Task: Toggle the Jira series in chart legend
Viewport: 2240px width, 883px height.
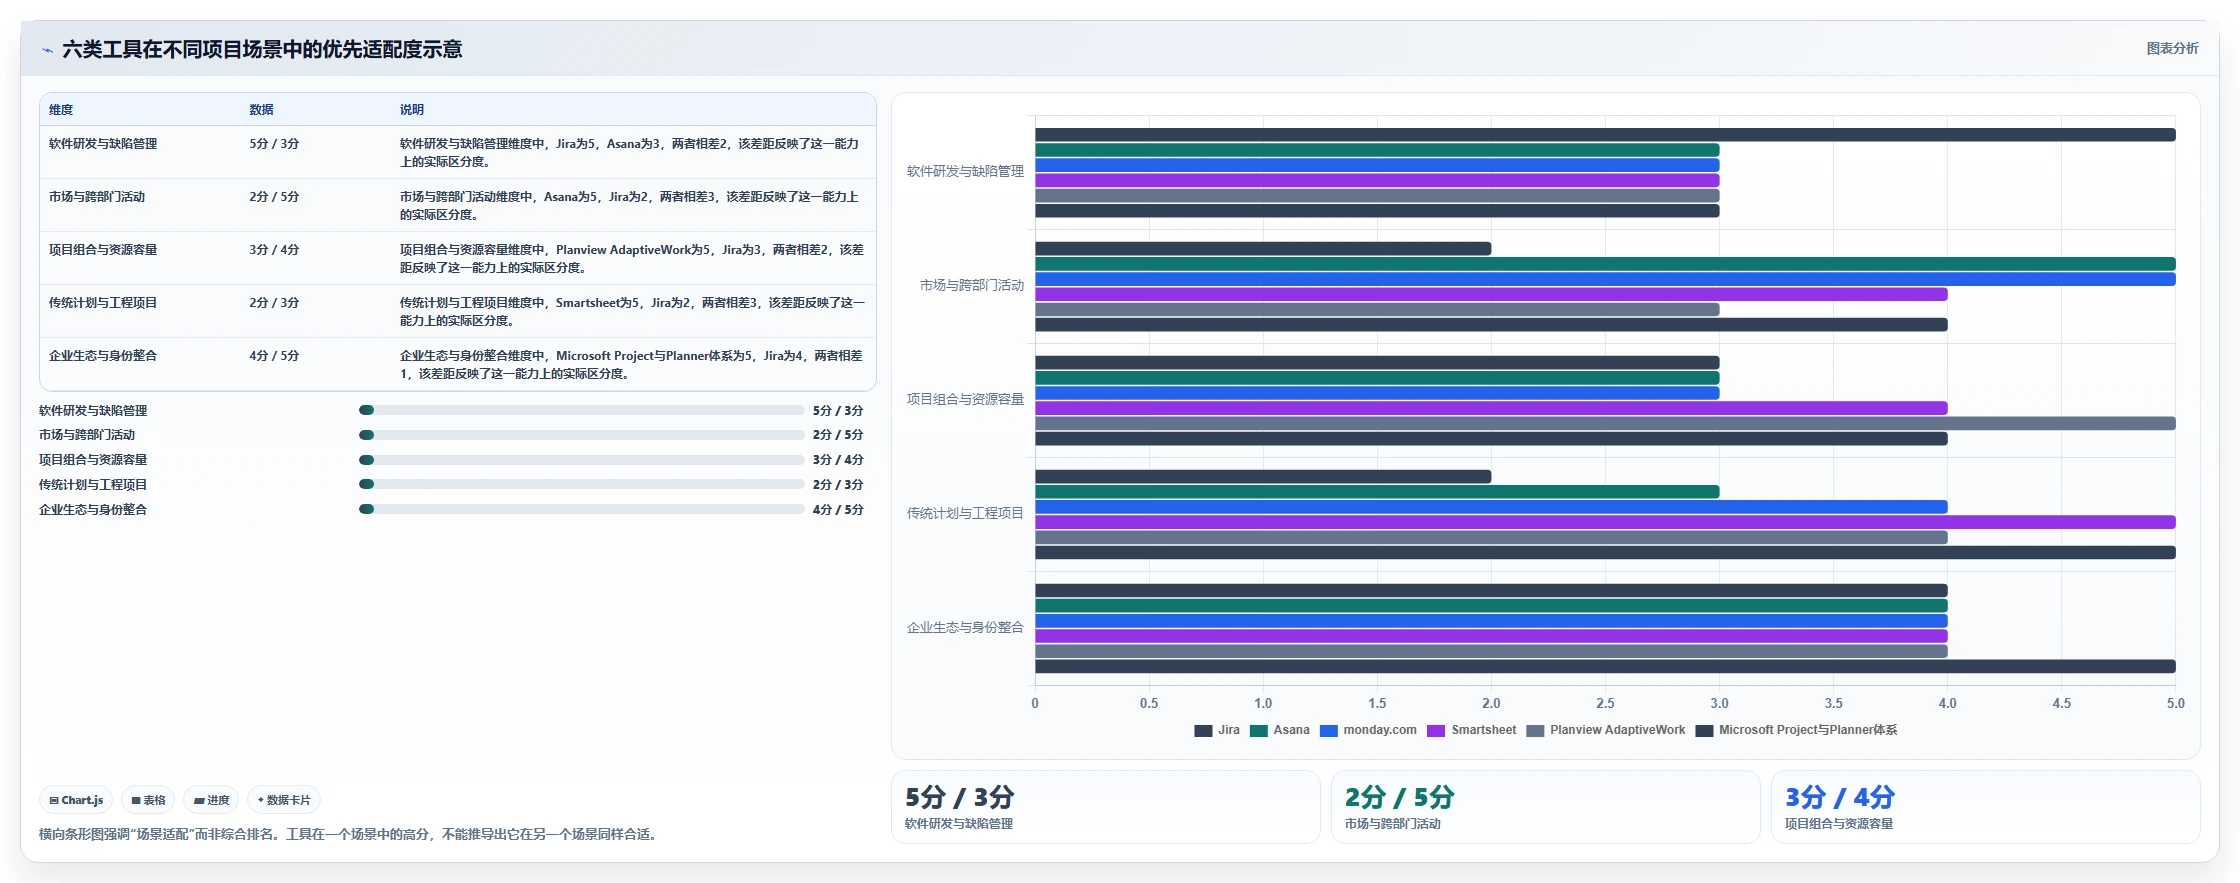Action: pos(1217,730)
